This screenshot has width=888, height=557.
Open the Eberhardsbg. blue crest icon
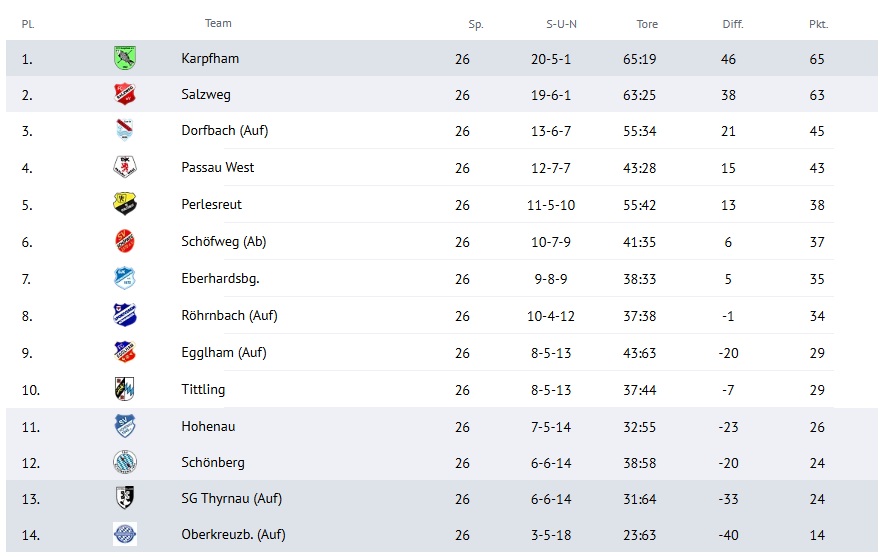click(x=125, y=278)
